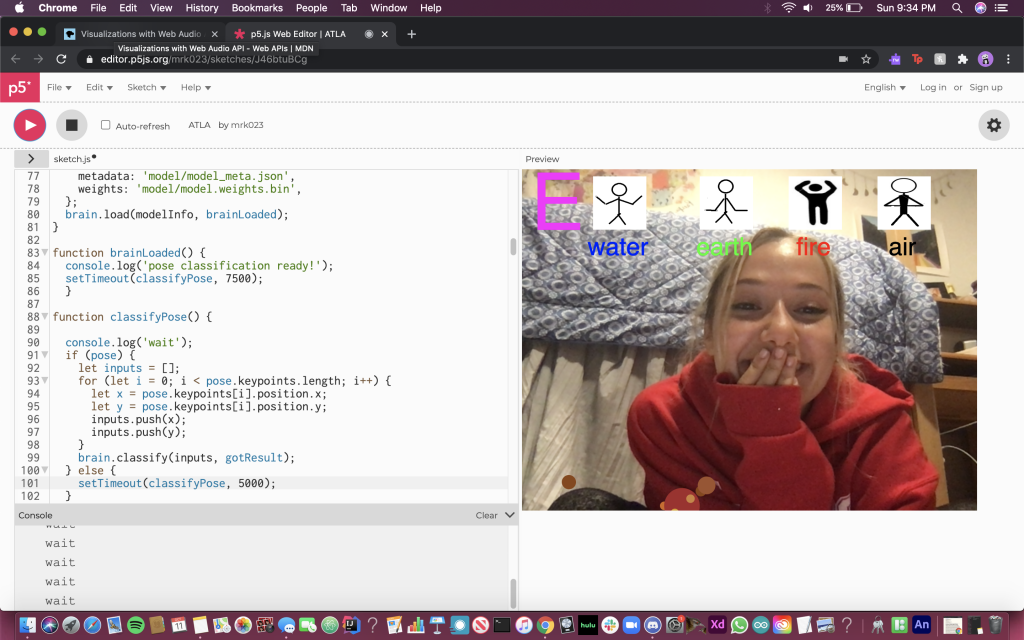Expand the sidebar file list chevron
1024x640 pixels.
[31, 159]
